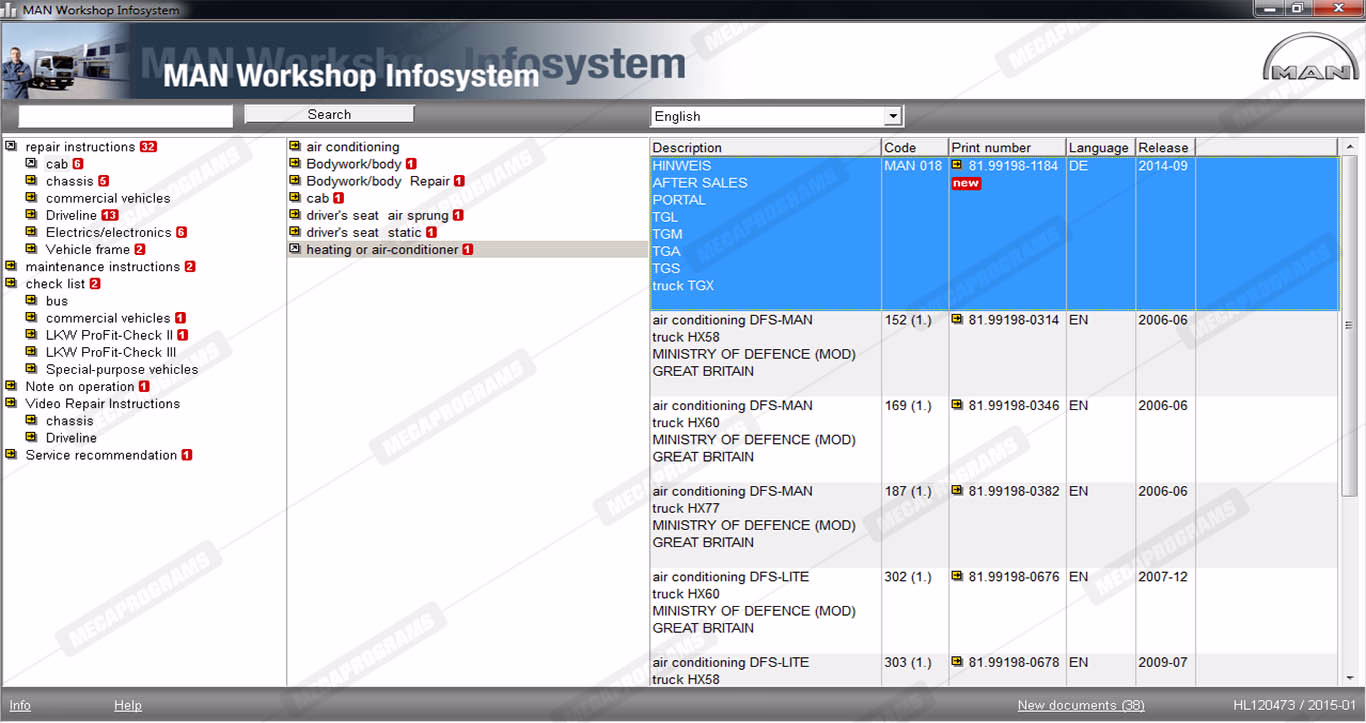Click code cell 303 (1.)
Viewport: 1366px width, 723px height.
[x=907, y=662]
